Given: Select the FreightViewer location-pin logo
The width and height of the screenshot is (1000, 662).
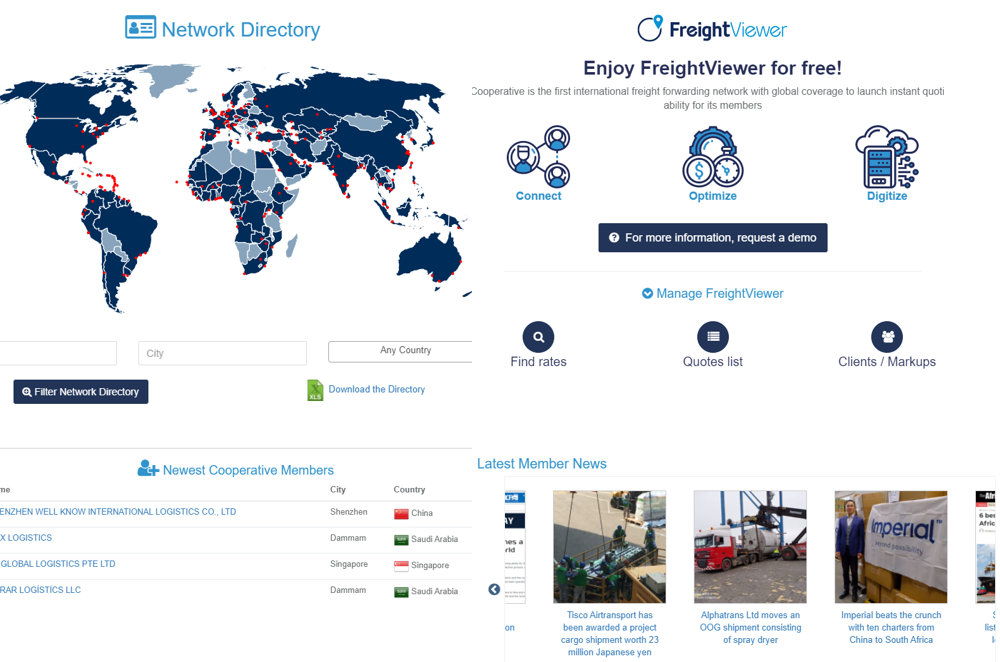Looking at the screenshot, I should pyautogui.click(x=652, y=28).
